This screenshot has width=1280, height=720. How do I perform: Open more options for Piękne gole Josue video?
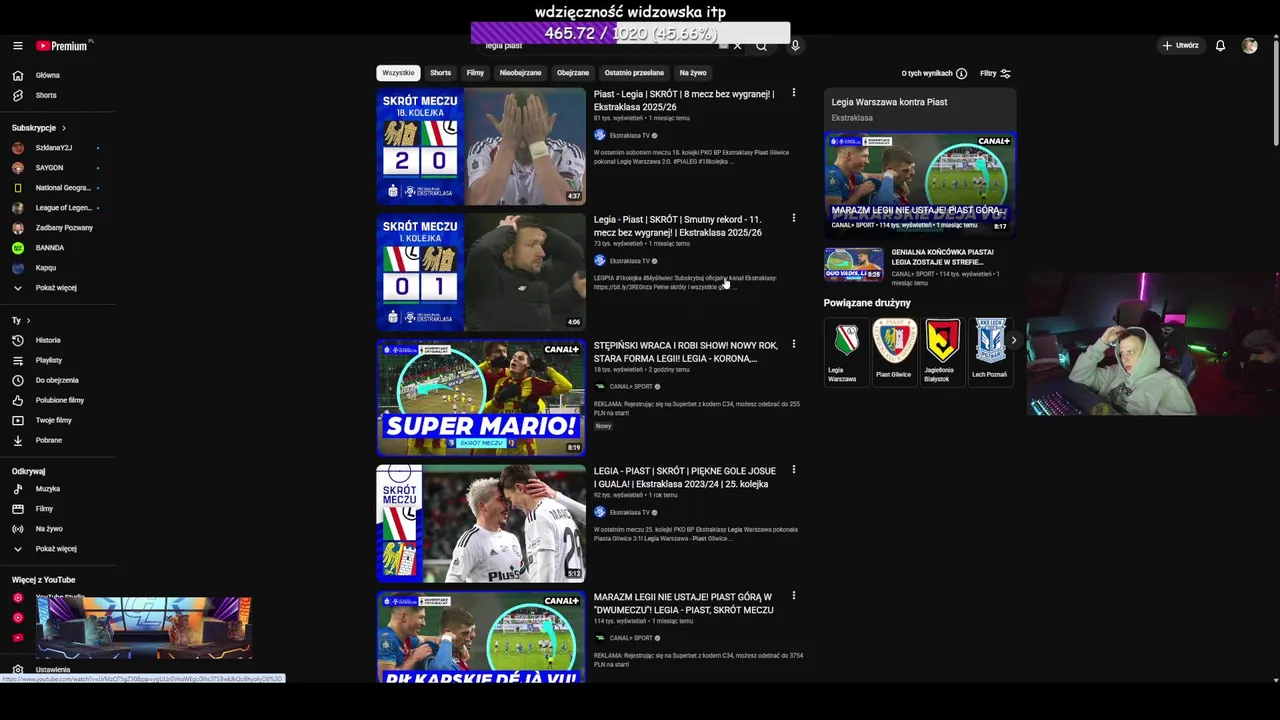[x=794, y=470]
